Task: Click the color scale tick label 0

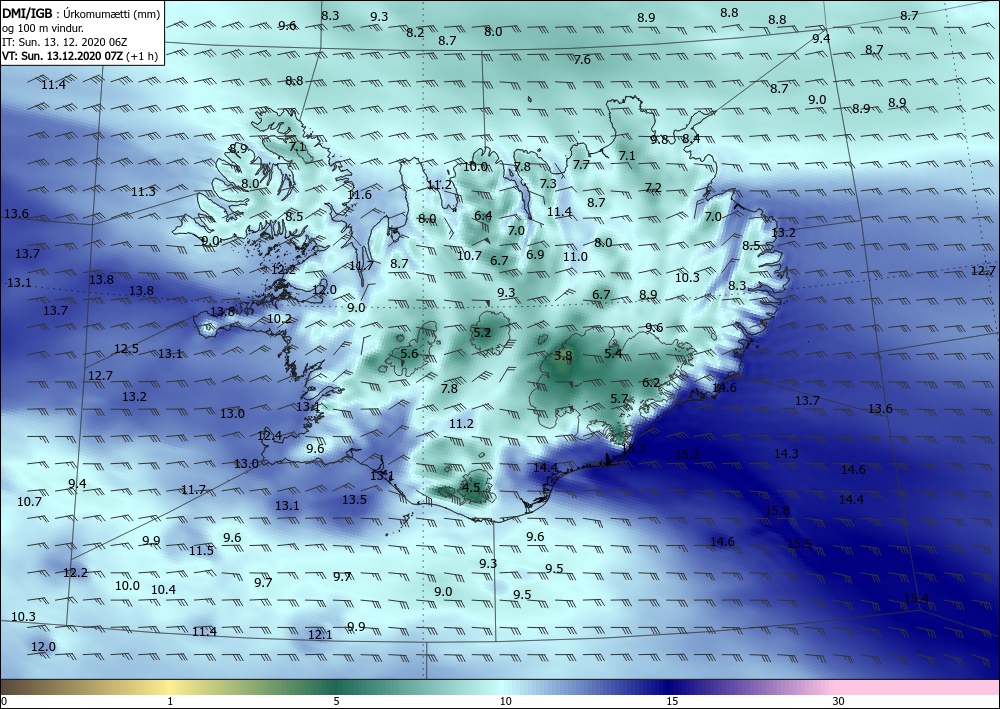Action: 4,701
